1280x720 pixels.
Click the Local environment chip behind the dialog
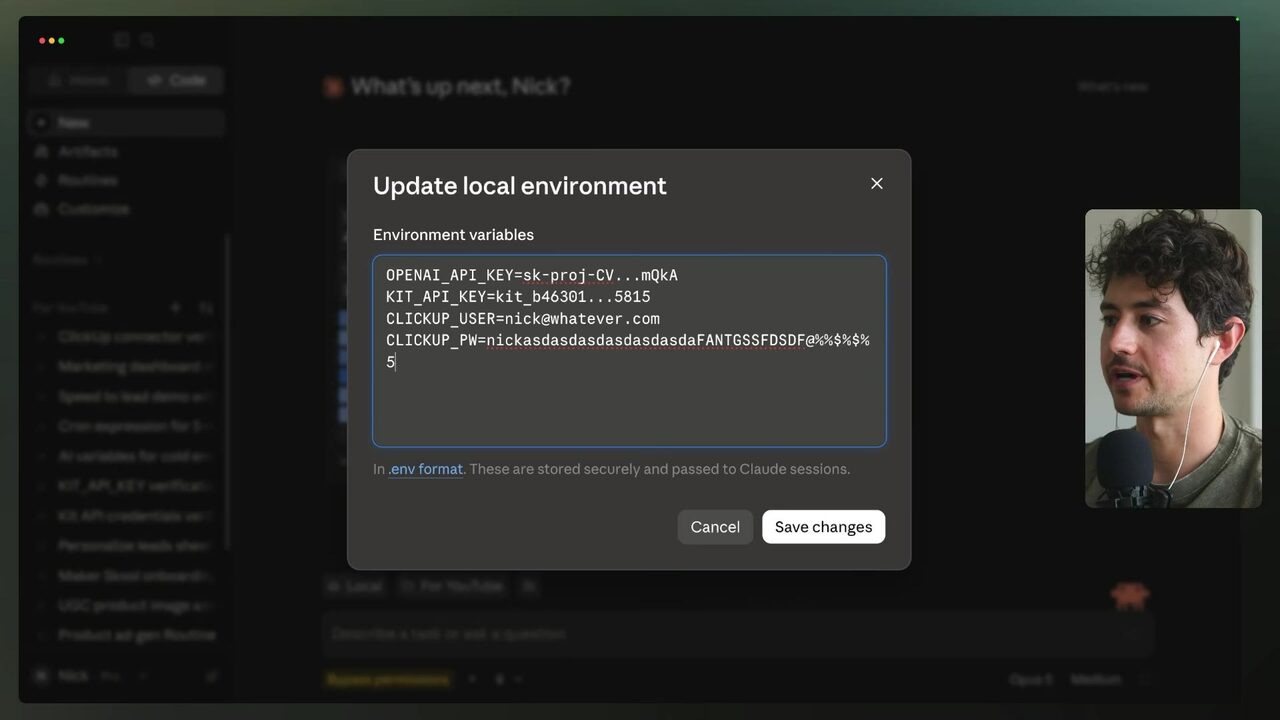click(356, 586)
